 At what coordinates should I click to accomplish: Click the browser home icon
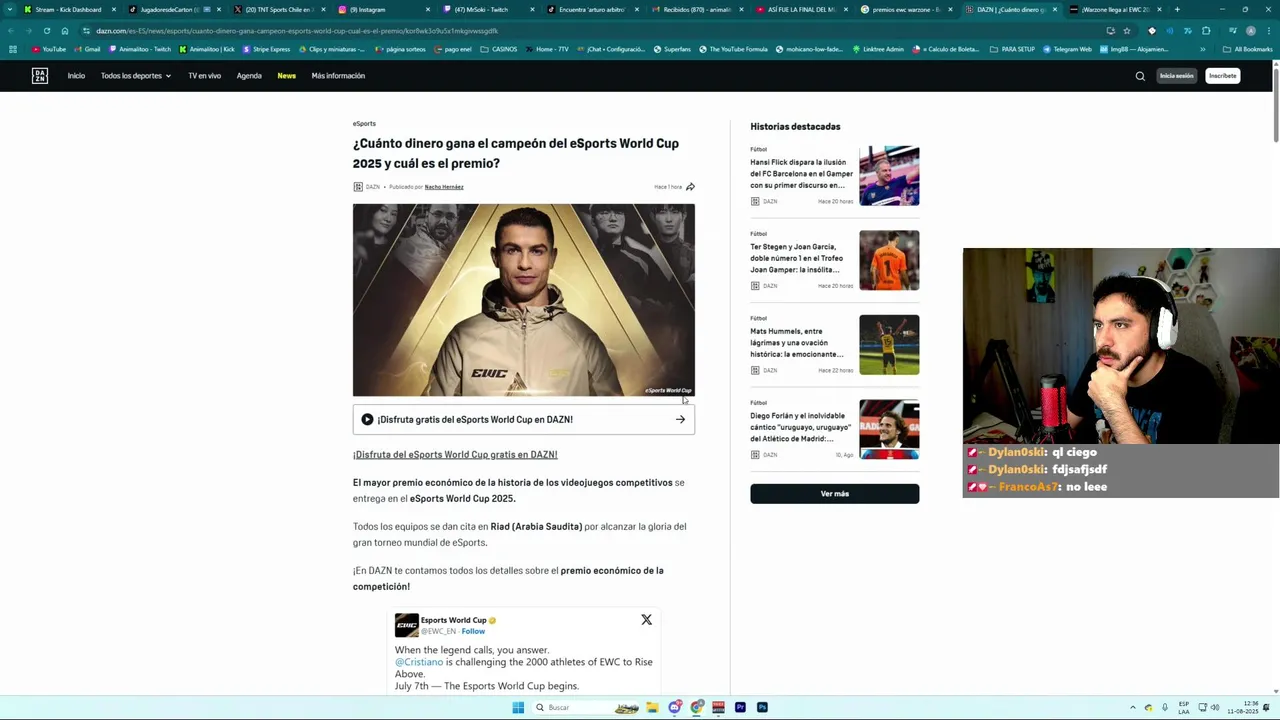tap(64, 31)
